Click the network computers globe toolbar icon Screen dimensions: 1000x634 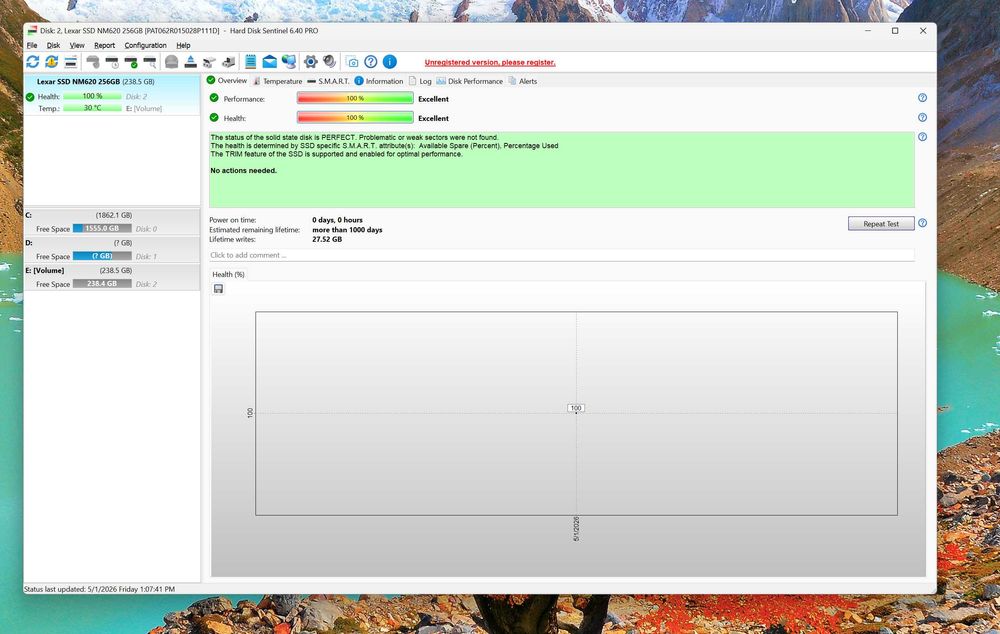[289, 62]
